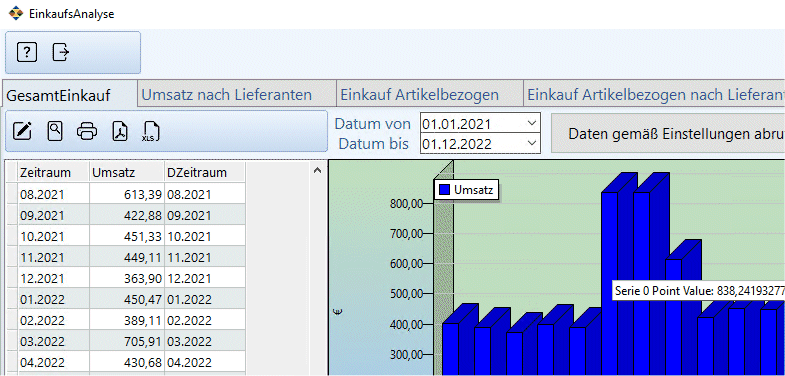785x376 pixels.
Task: Sort by the Umsatz column header
Action: tap(127, 172)
